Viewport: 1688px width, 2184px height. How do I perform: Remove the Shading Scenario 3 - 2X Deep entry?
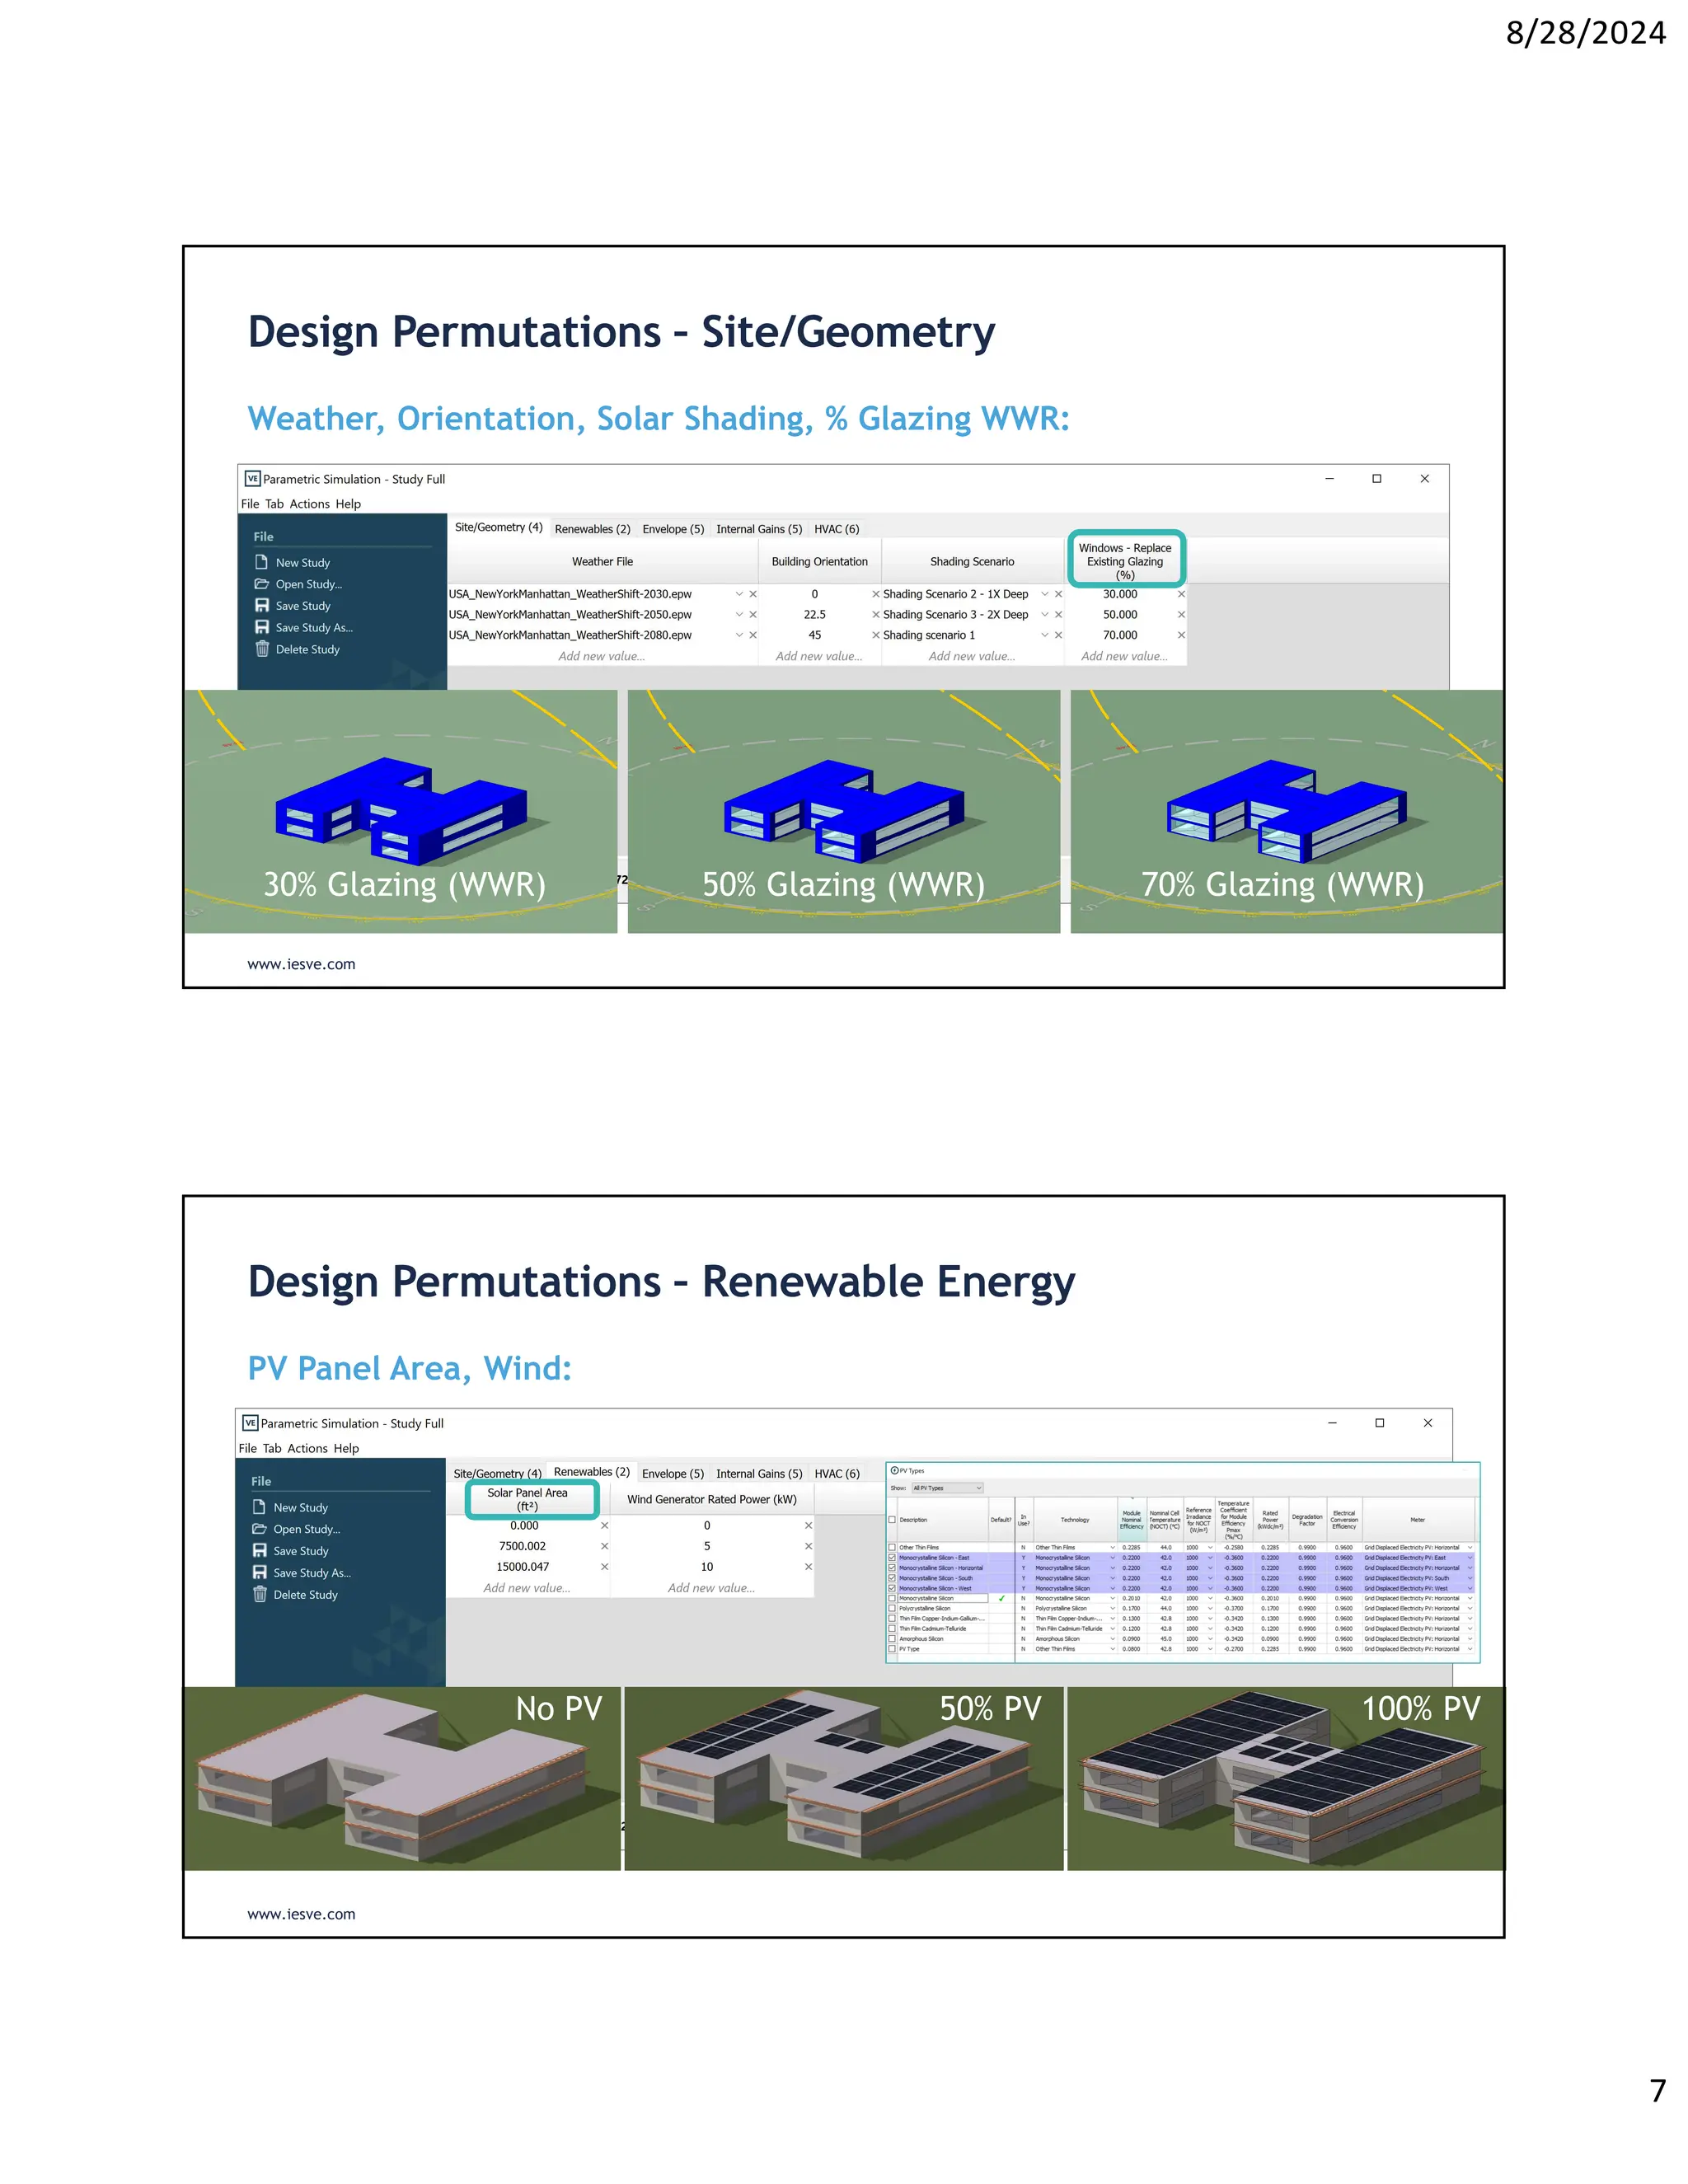point(1058,615)
